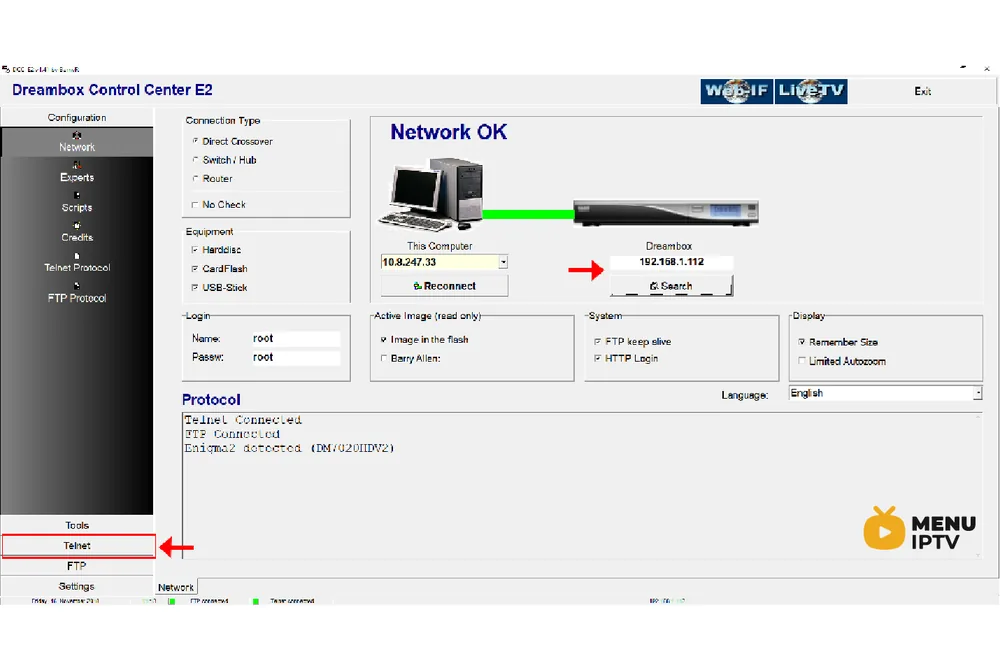
Task: Launch the LiveTV globe button
Action: coord(811,91)
